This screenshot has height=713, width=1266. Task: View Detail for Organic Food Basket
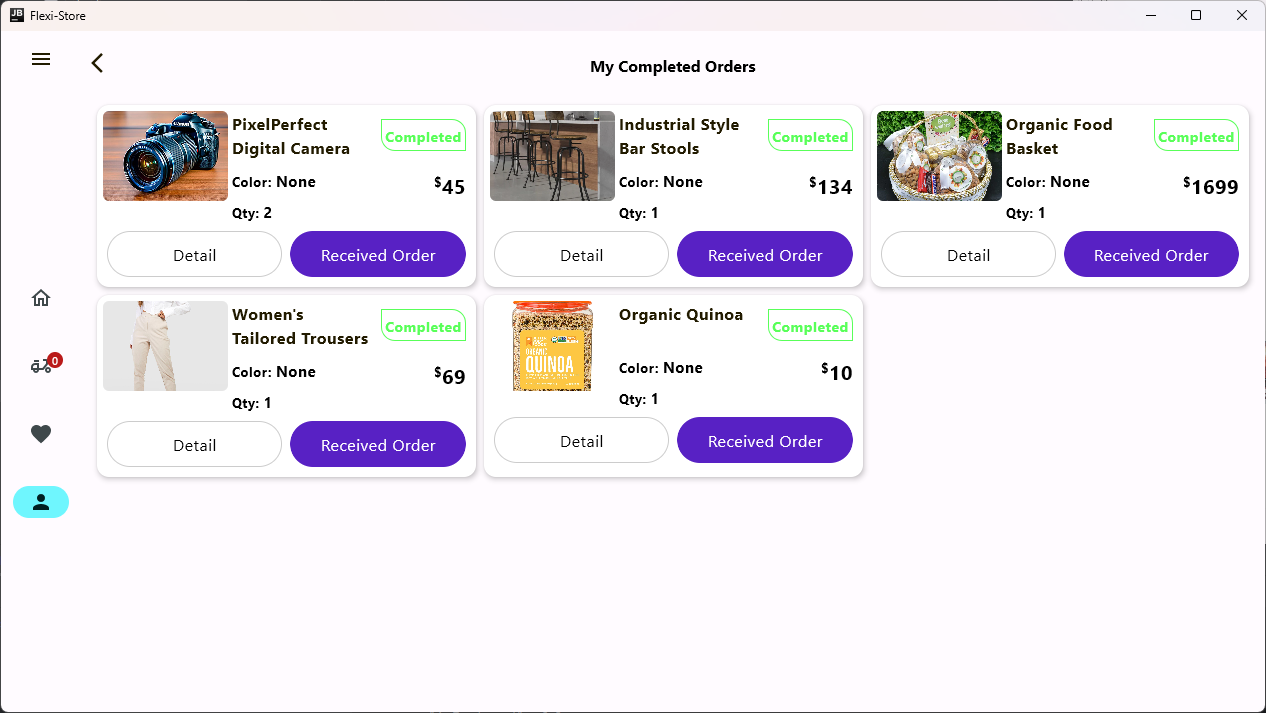pyautogui.click(x=968, y=255)
